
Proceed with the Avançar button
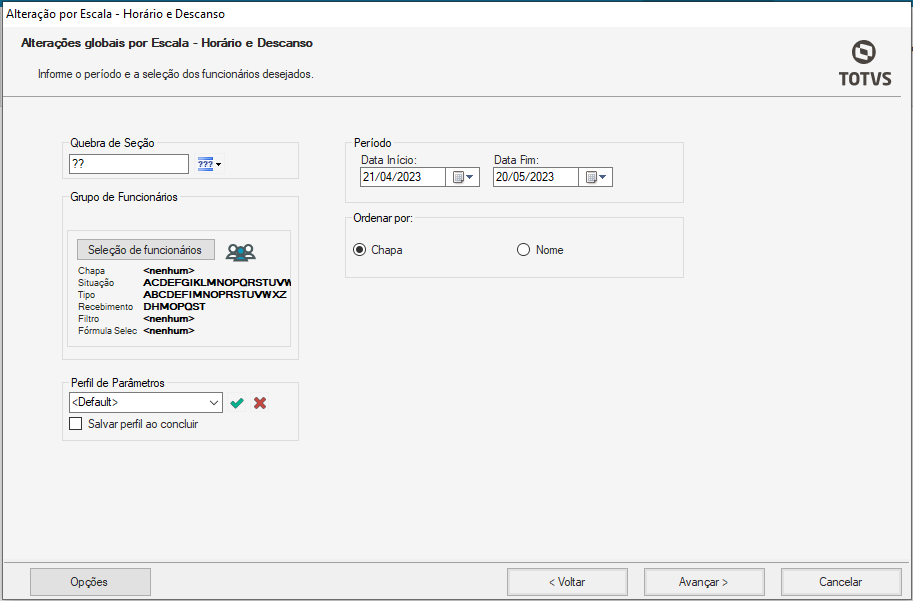click(704, 582)
